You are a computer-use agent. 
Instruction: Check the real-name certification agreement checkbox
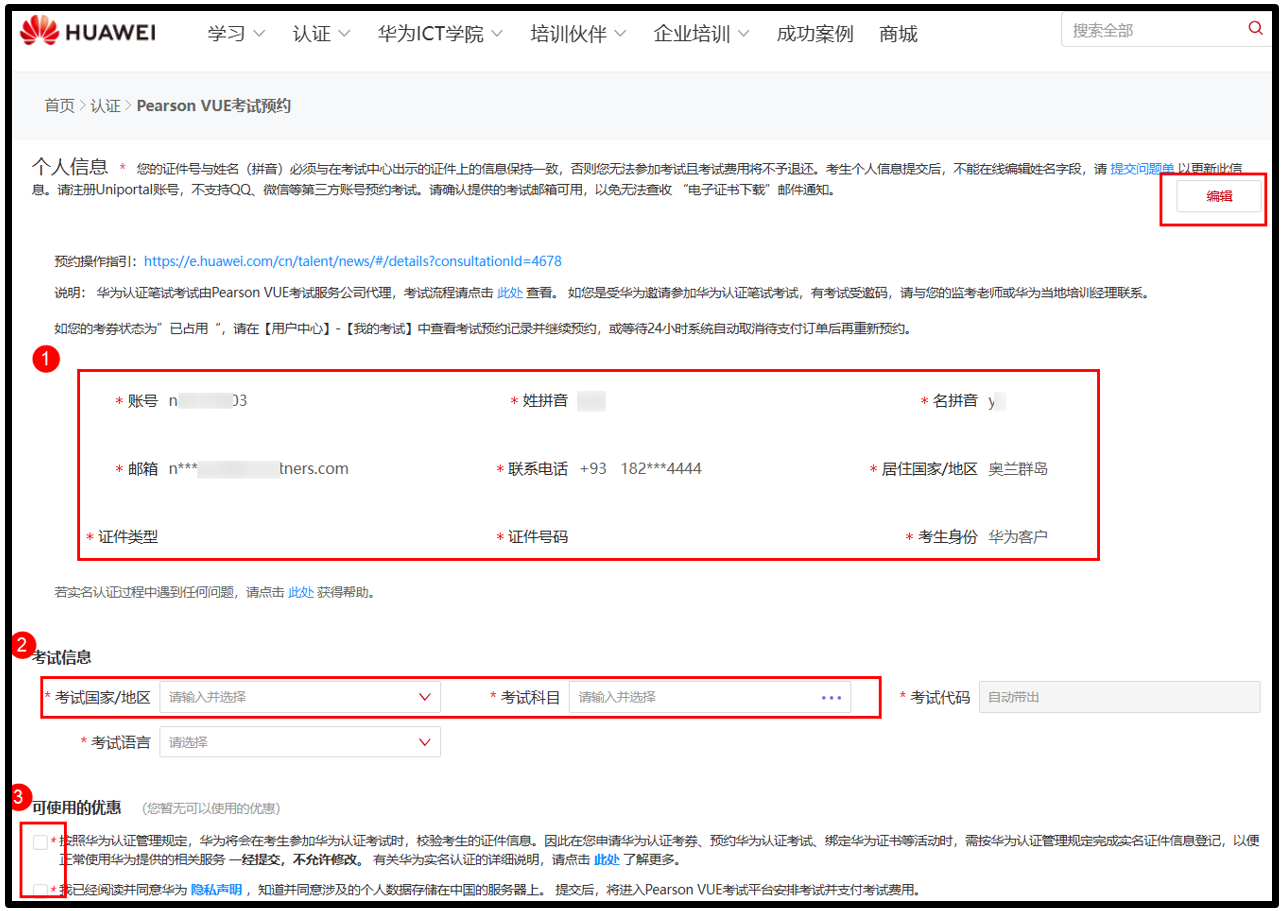(40, 842)
